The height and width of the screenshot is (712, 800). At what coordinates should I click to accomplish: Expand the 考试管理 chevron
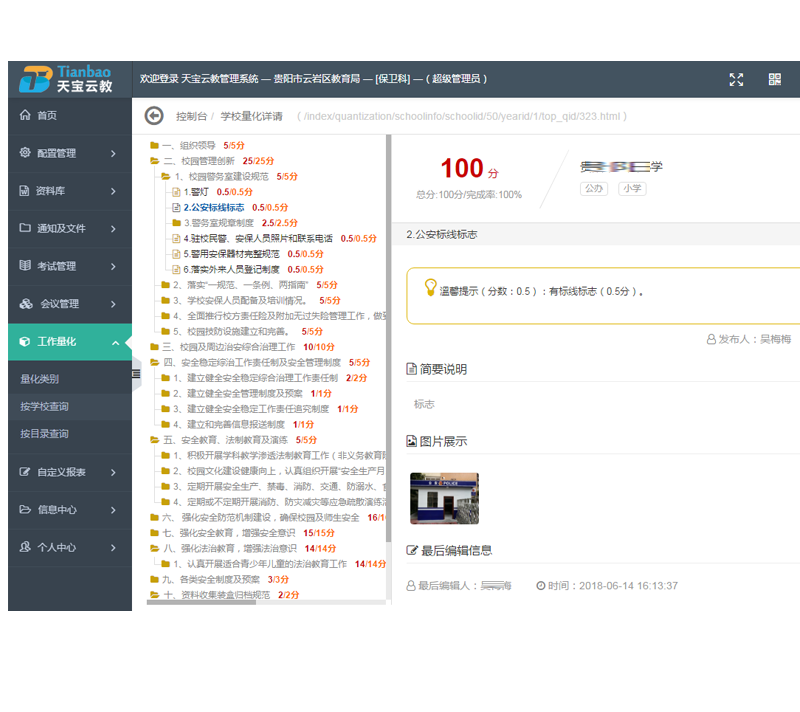pos(113,267)
